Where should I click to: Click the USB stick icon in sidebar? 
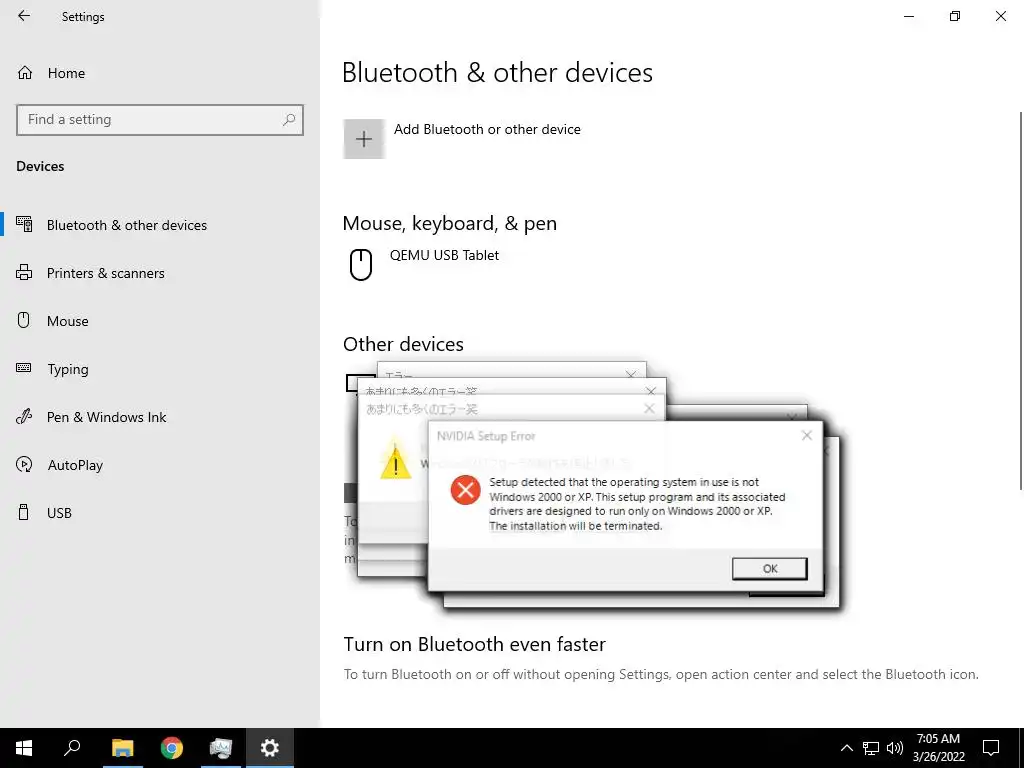click(24, 512)
